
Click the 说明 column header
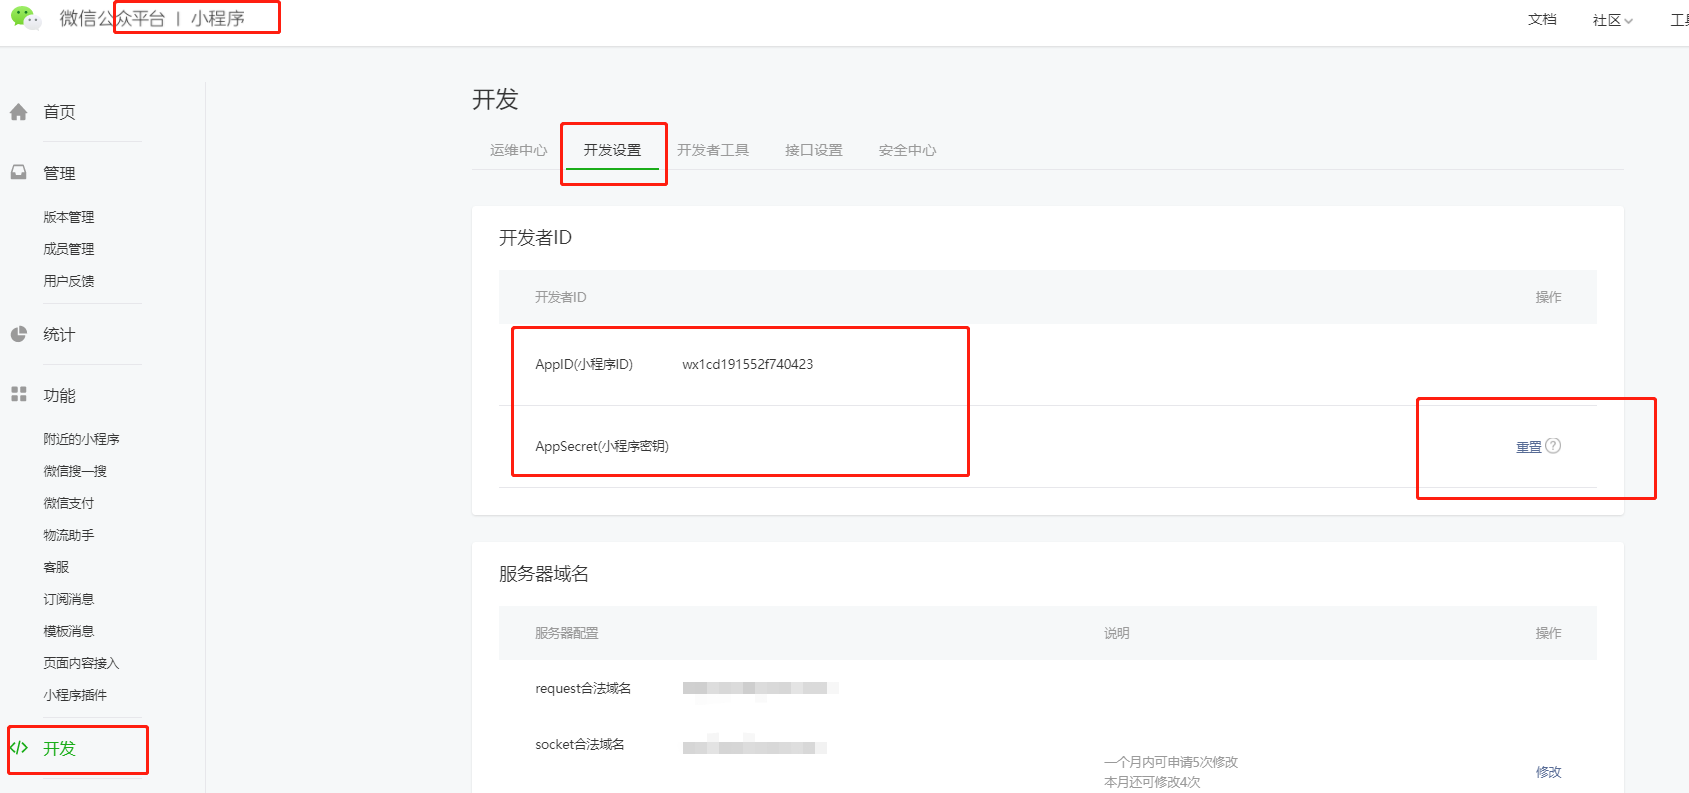tap(1117, 633)
